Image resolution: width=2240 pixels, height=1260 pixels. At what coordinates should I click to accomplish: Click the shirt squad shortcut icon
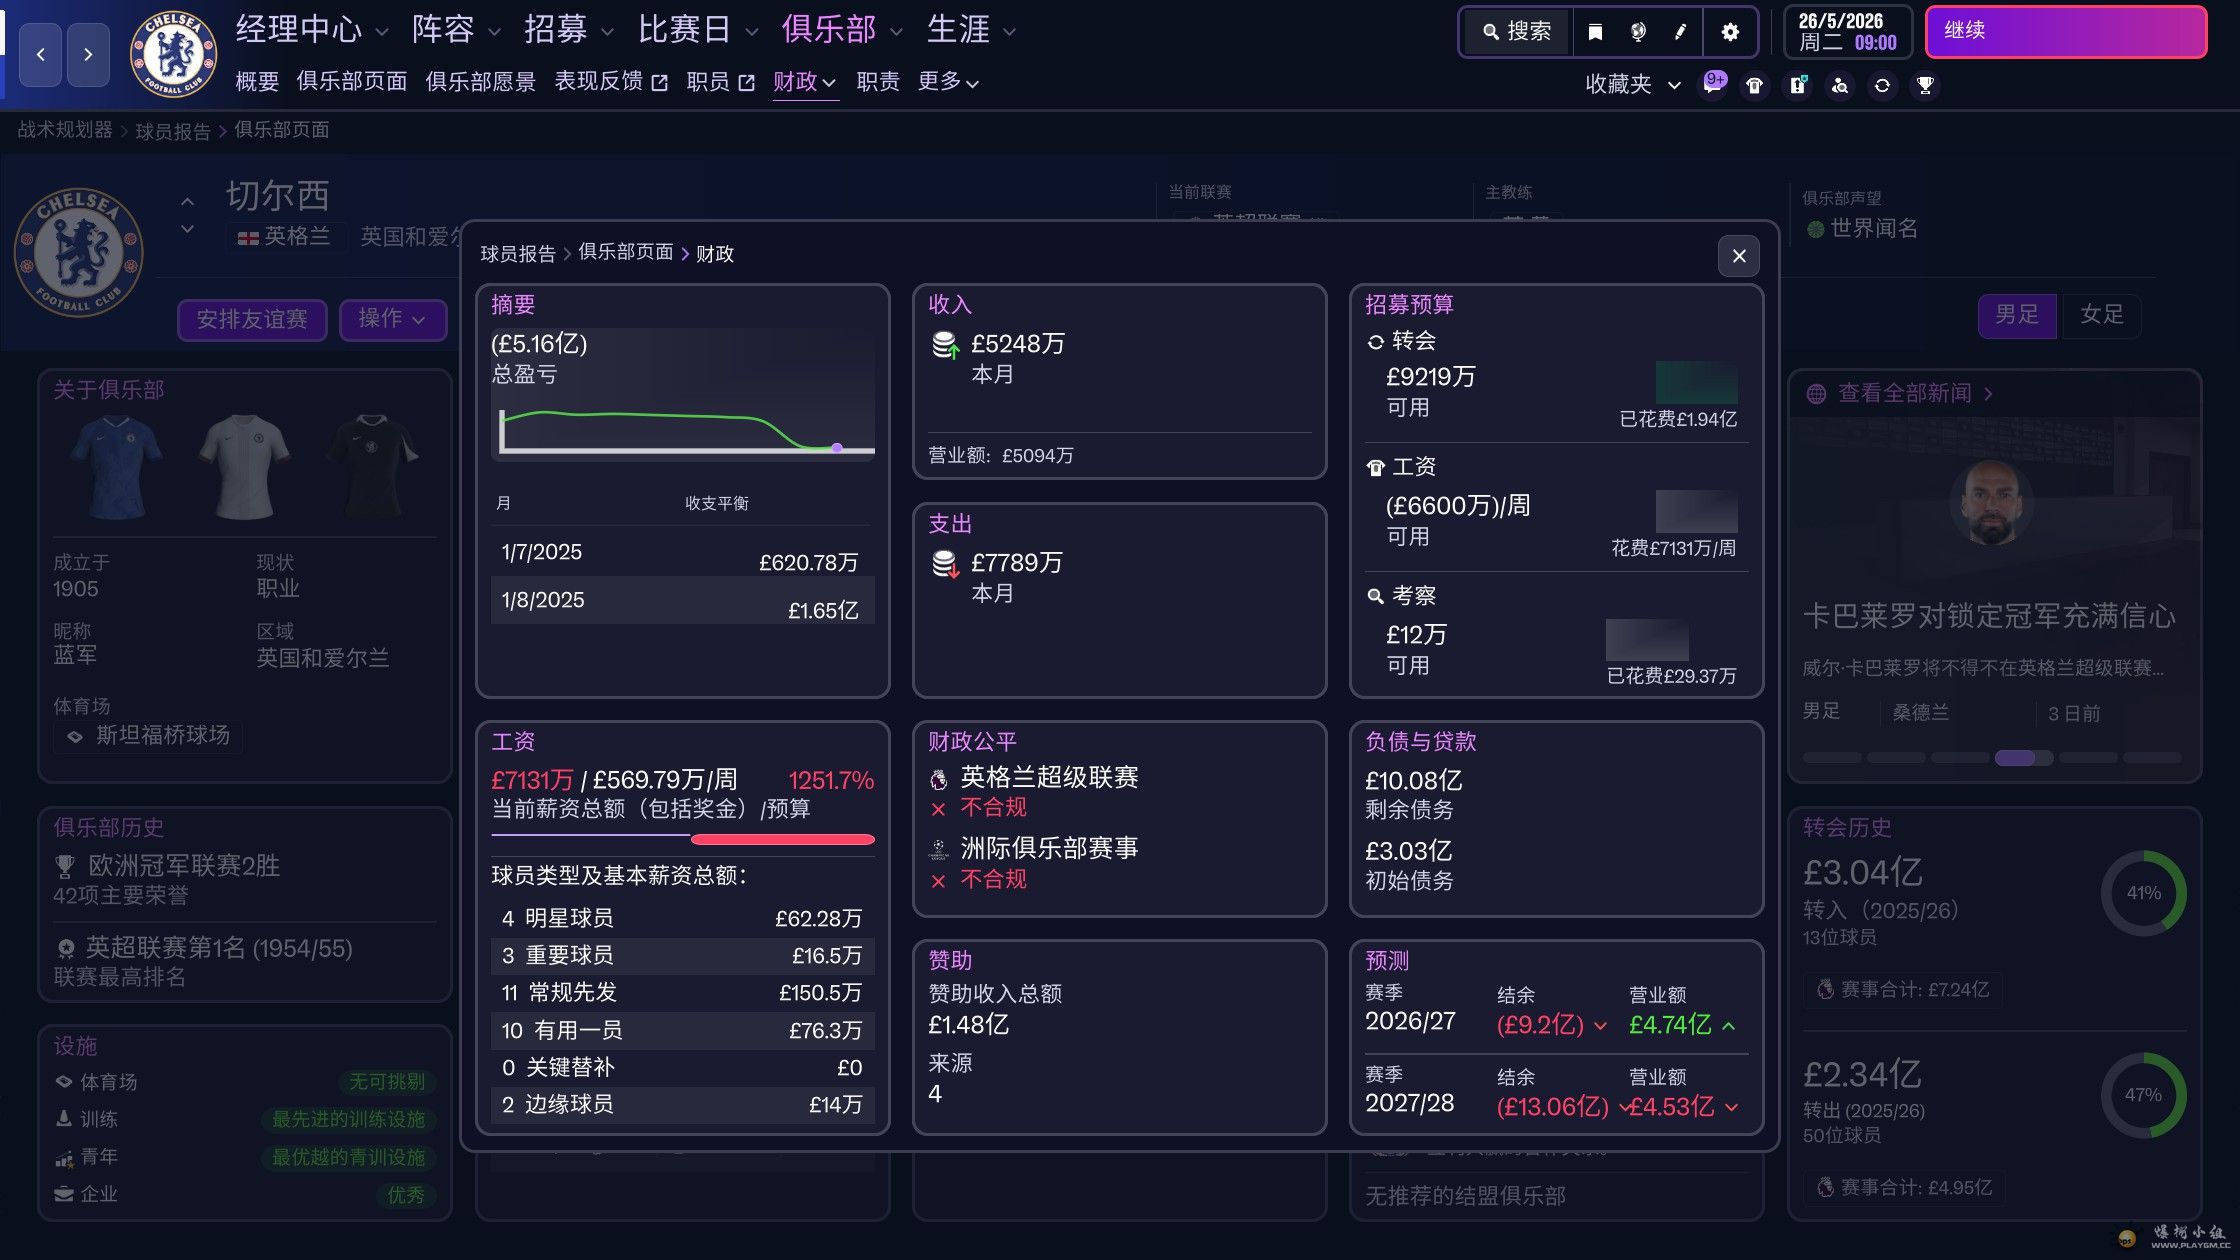click(x=1755, y=86)
